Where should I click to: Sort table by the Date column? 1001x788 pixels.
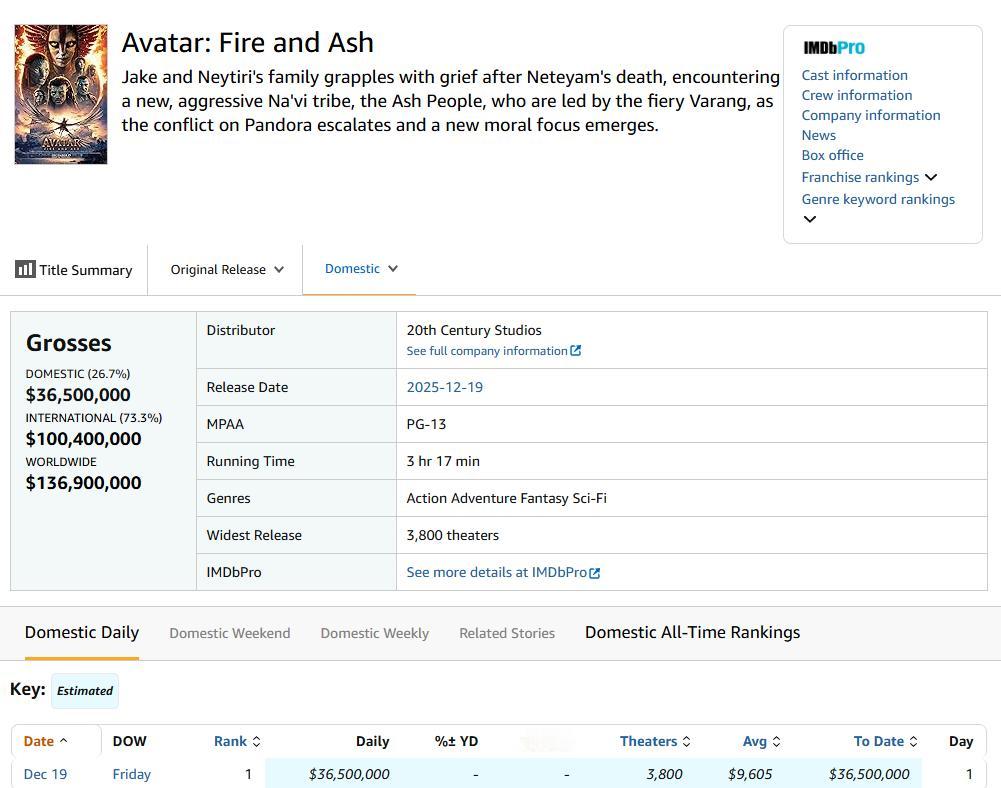pyautogui.click(x=38, y=741)
